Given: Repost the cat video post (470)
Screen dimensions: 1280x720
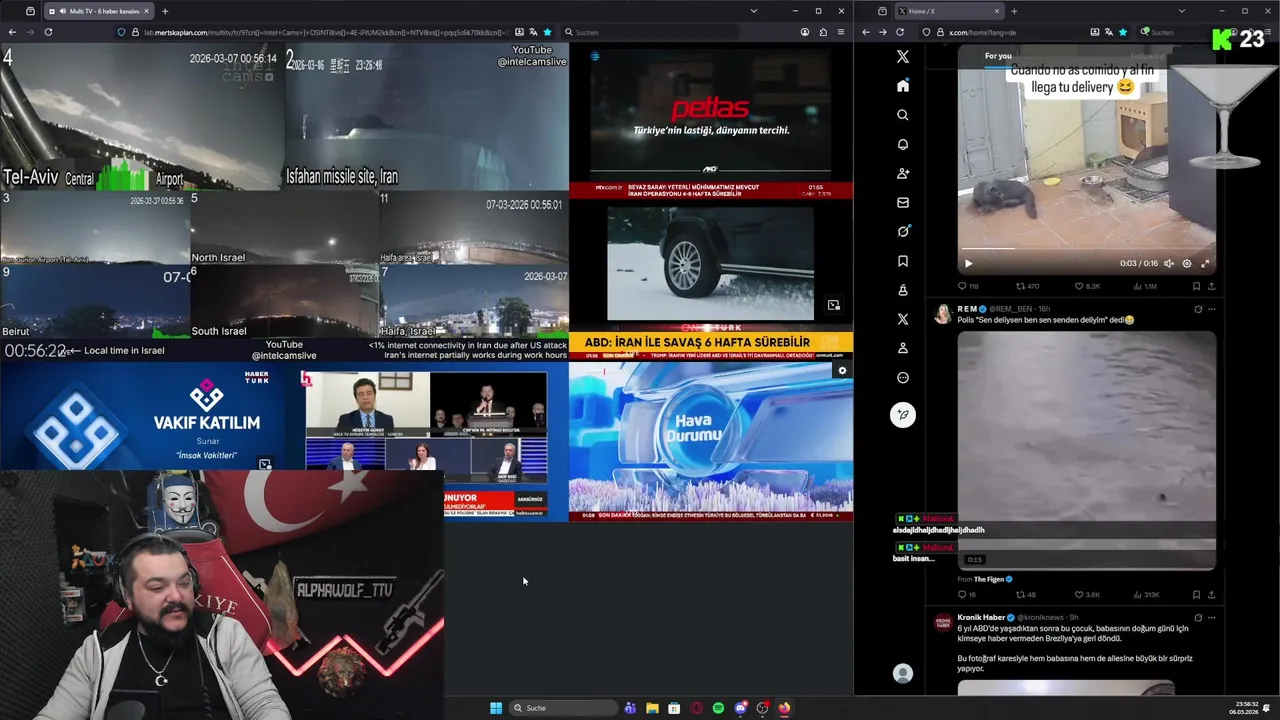Looking at the screenshot, I should coord(1028,286).
